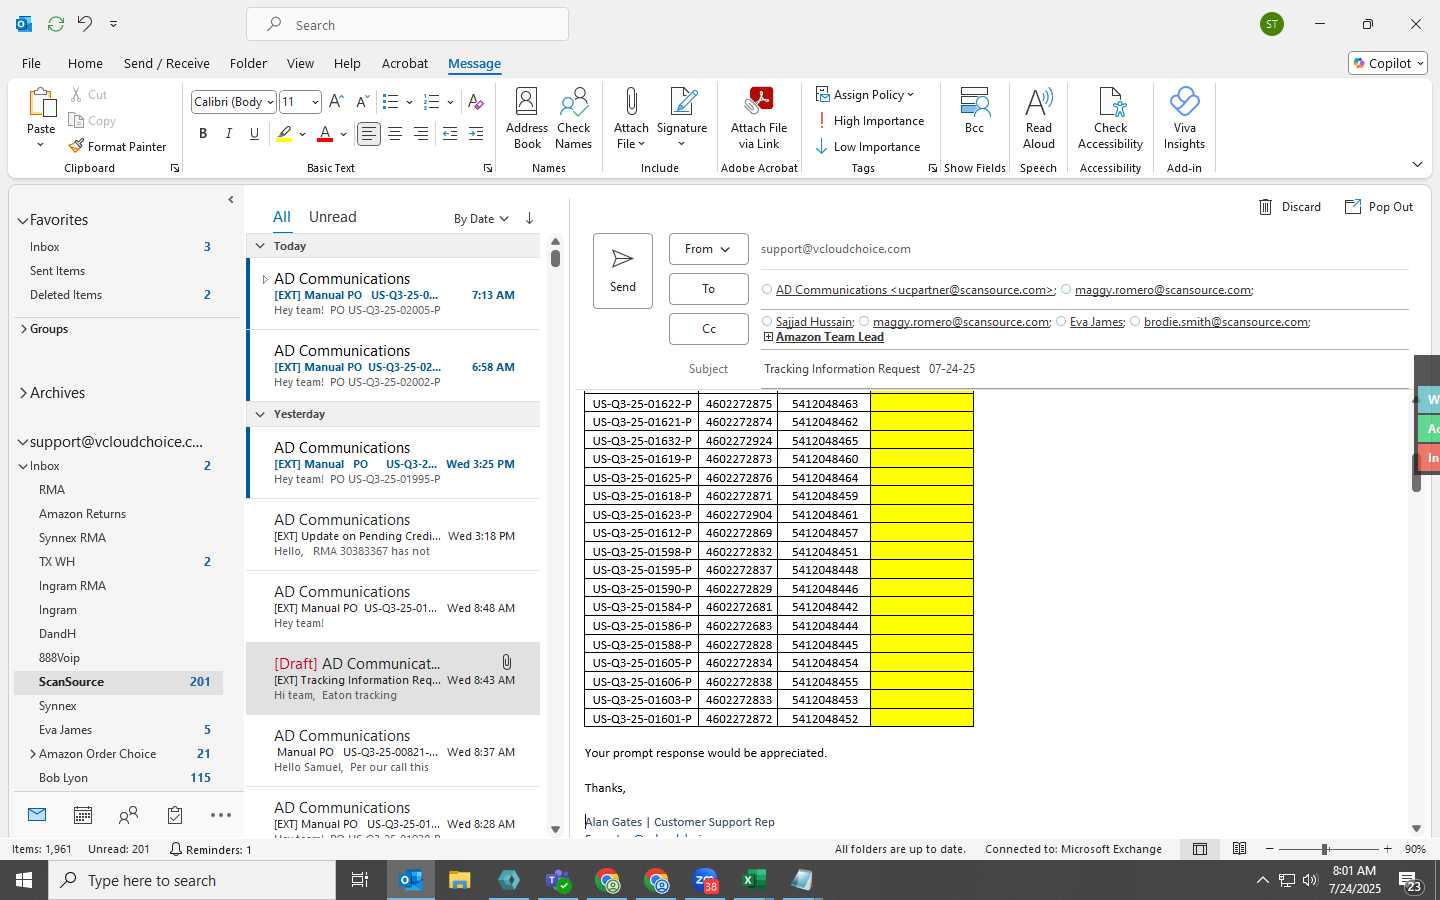Mark message as Low Importance

click(868, 146)
